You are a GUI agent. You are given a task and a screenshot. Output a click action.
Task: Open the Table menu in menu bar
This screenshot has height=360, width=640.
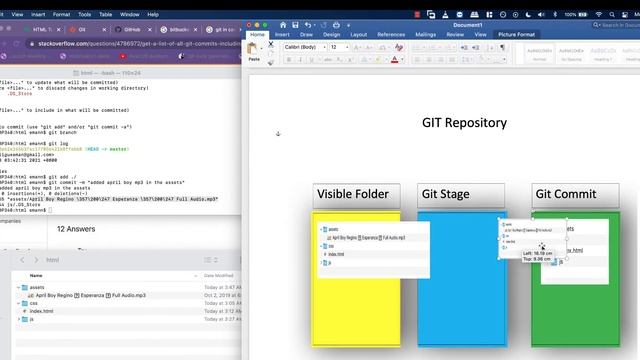(105, 15)
